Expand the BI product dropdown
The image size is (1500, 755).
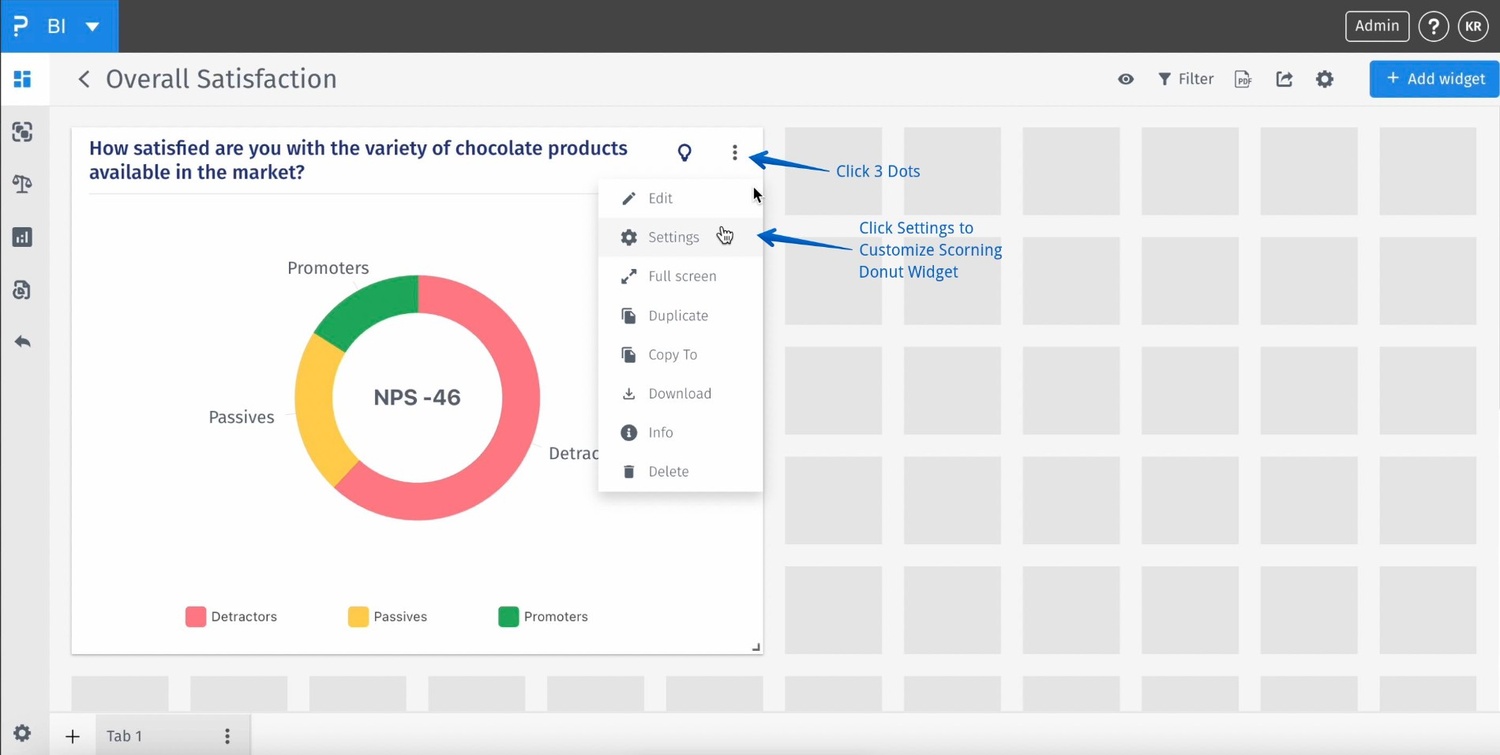(x=92, y=26)
